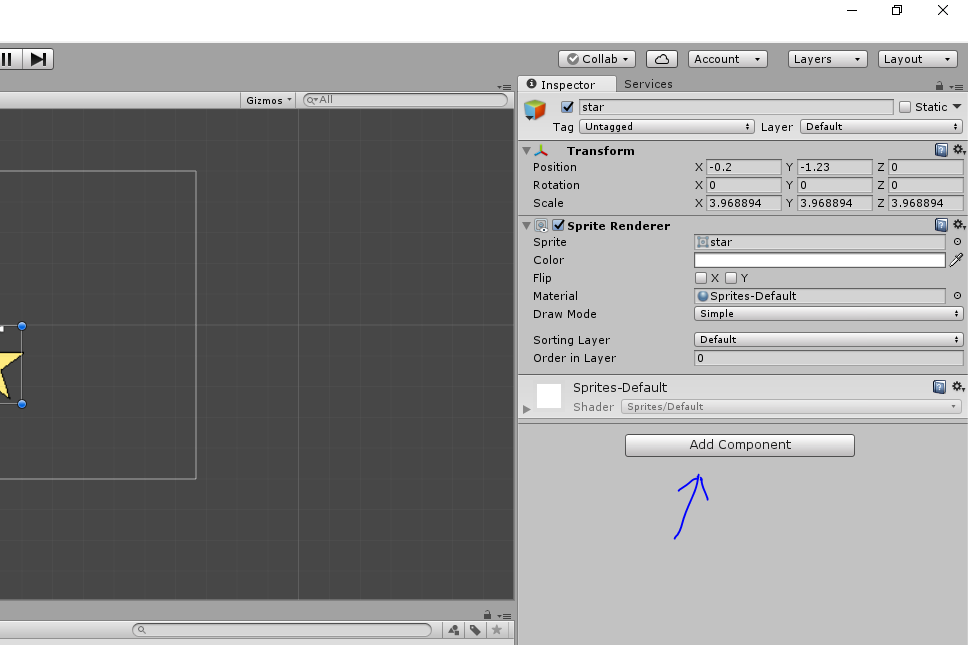
Task: Click Position X field -0.2
Action: click(743, 167)
